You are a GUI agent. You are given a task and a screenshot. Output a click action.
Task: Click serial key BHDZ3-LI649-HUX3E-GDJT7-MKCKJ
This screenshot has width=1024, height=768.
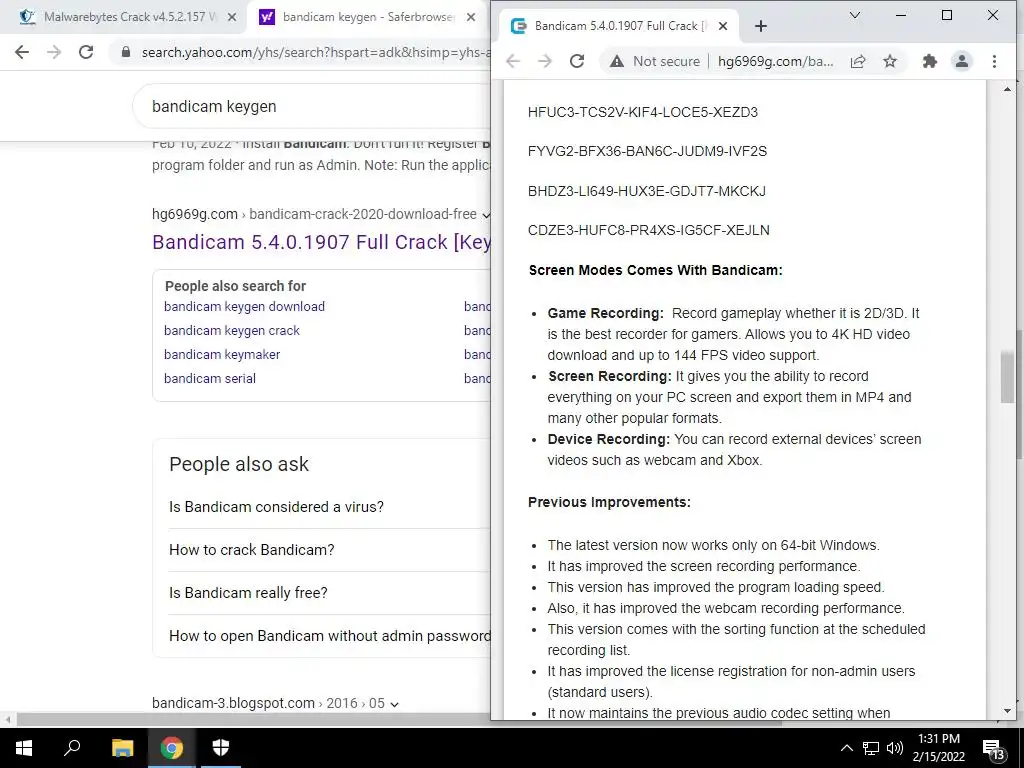[x=647, y=191]
